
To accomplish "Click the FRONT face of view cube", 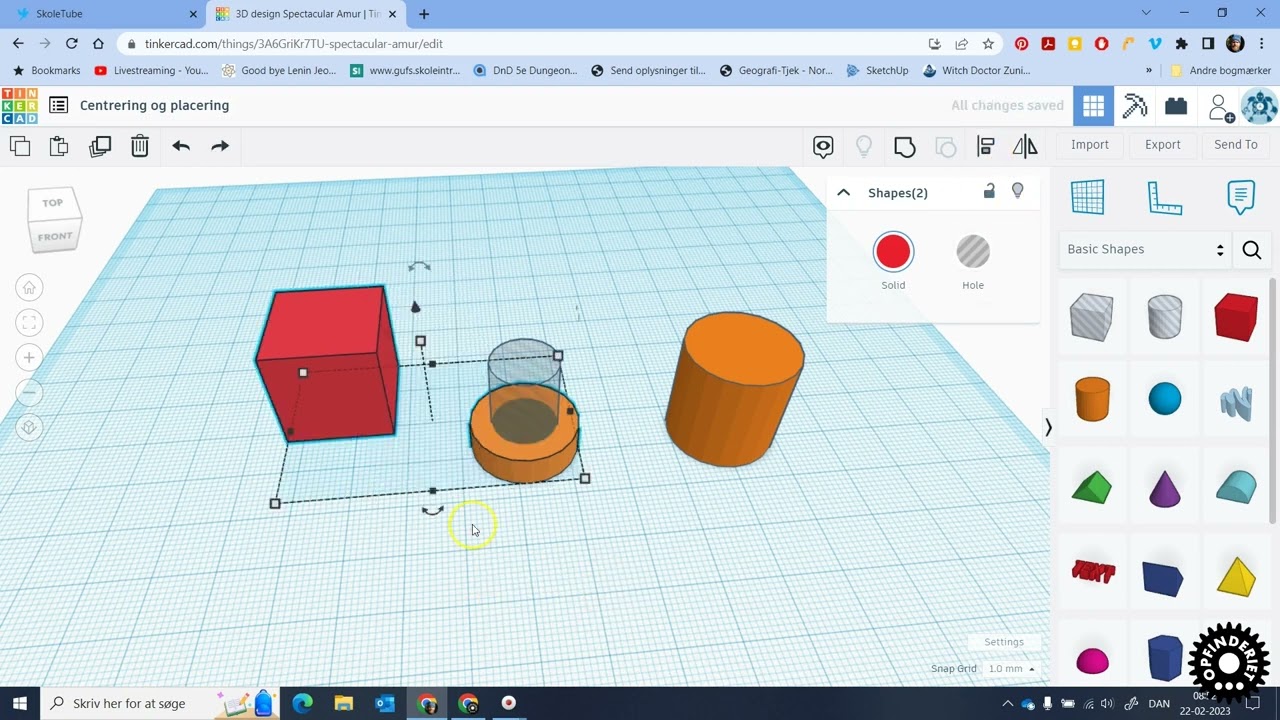I will click(55, 237).
